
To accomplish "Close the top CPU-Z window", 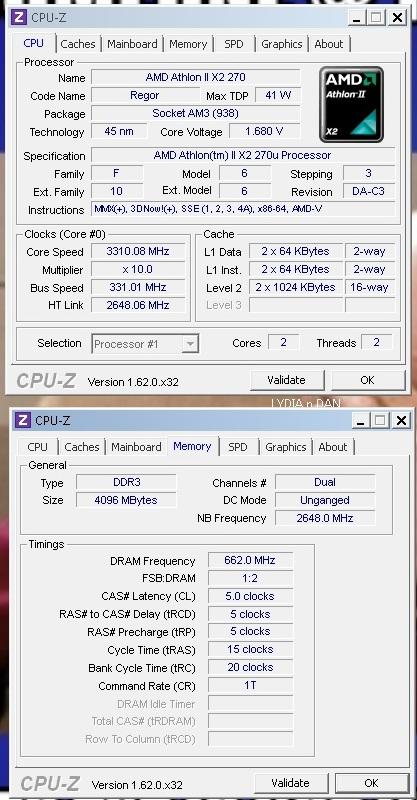I will click(397, 18).
